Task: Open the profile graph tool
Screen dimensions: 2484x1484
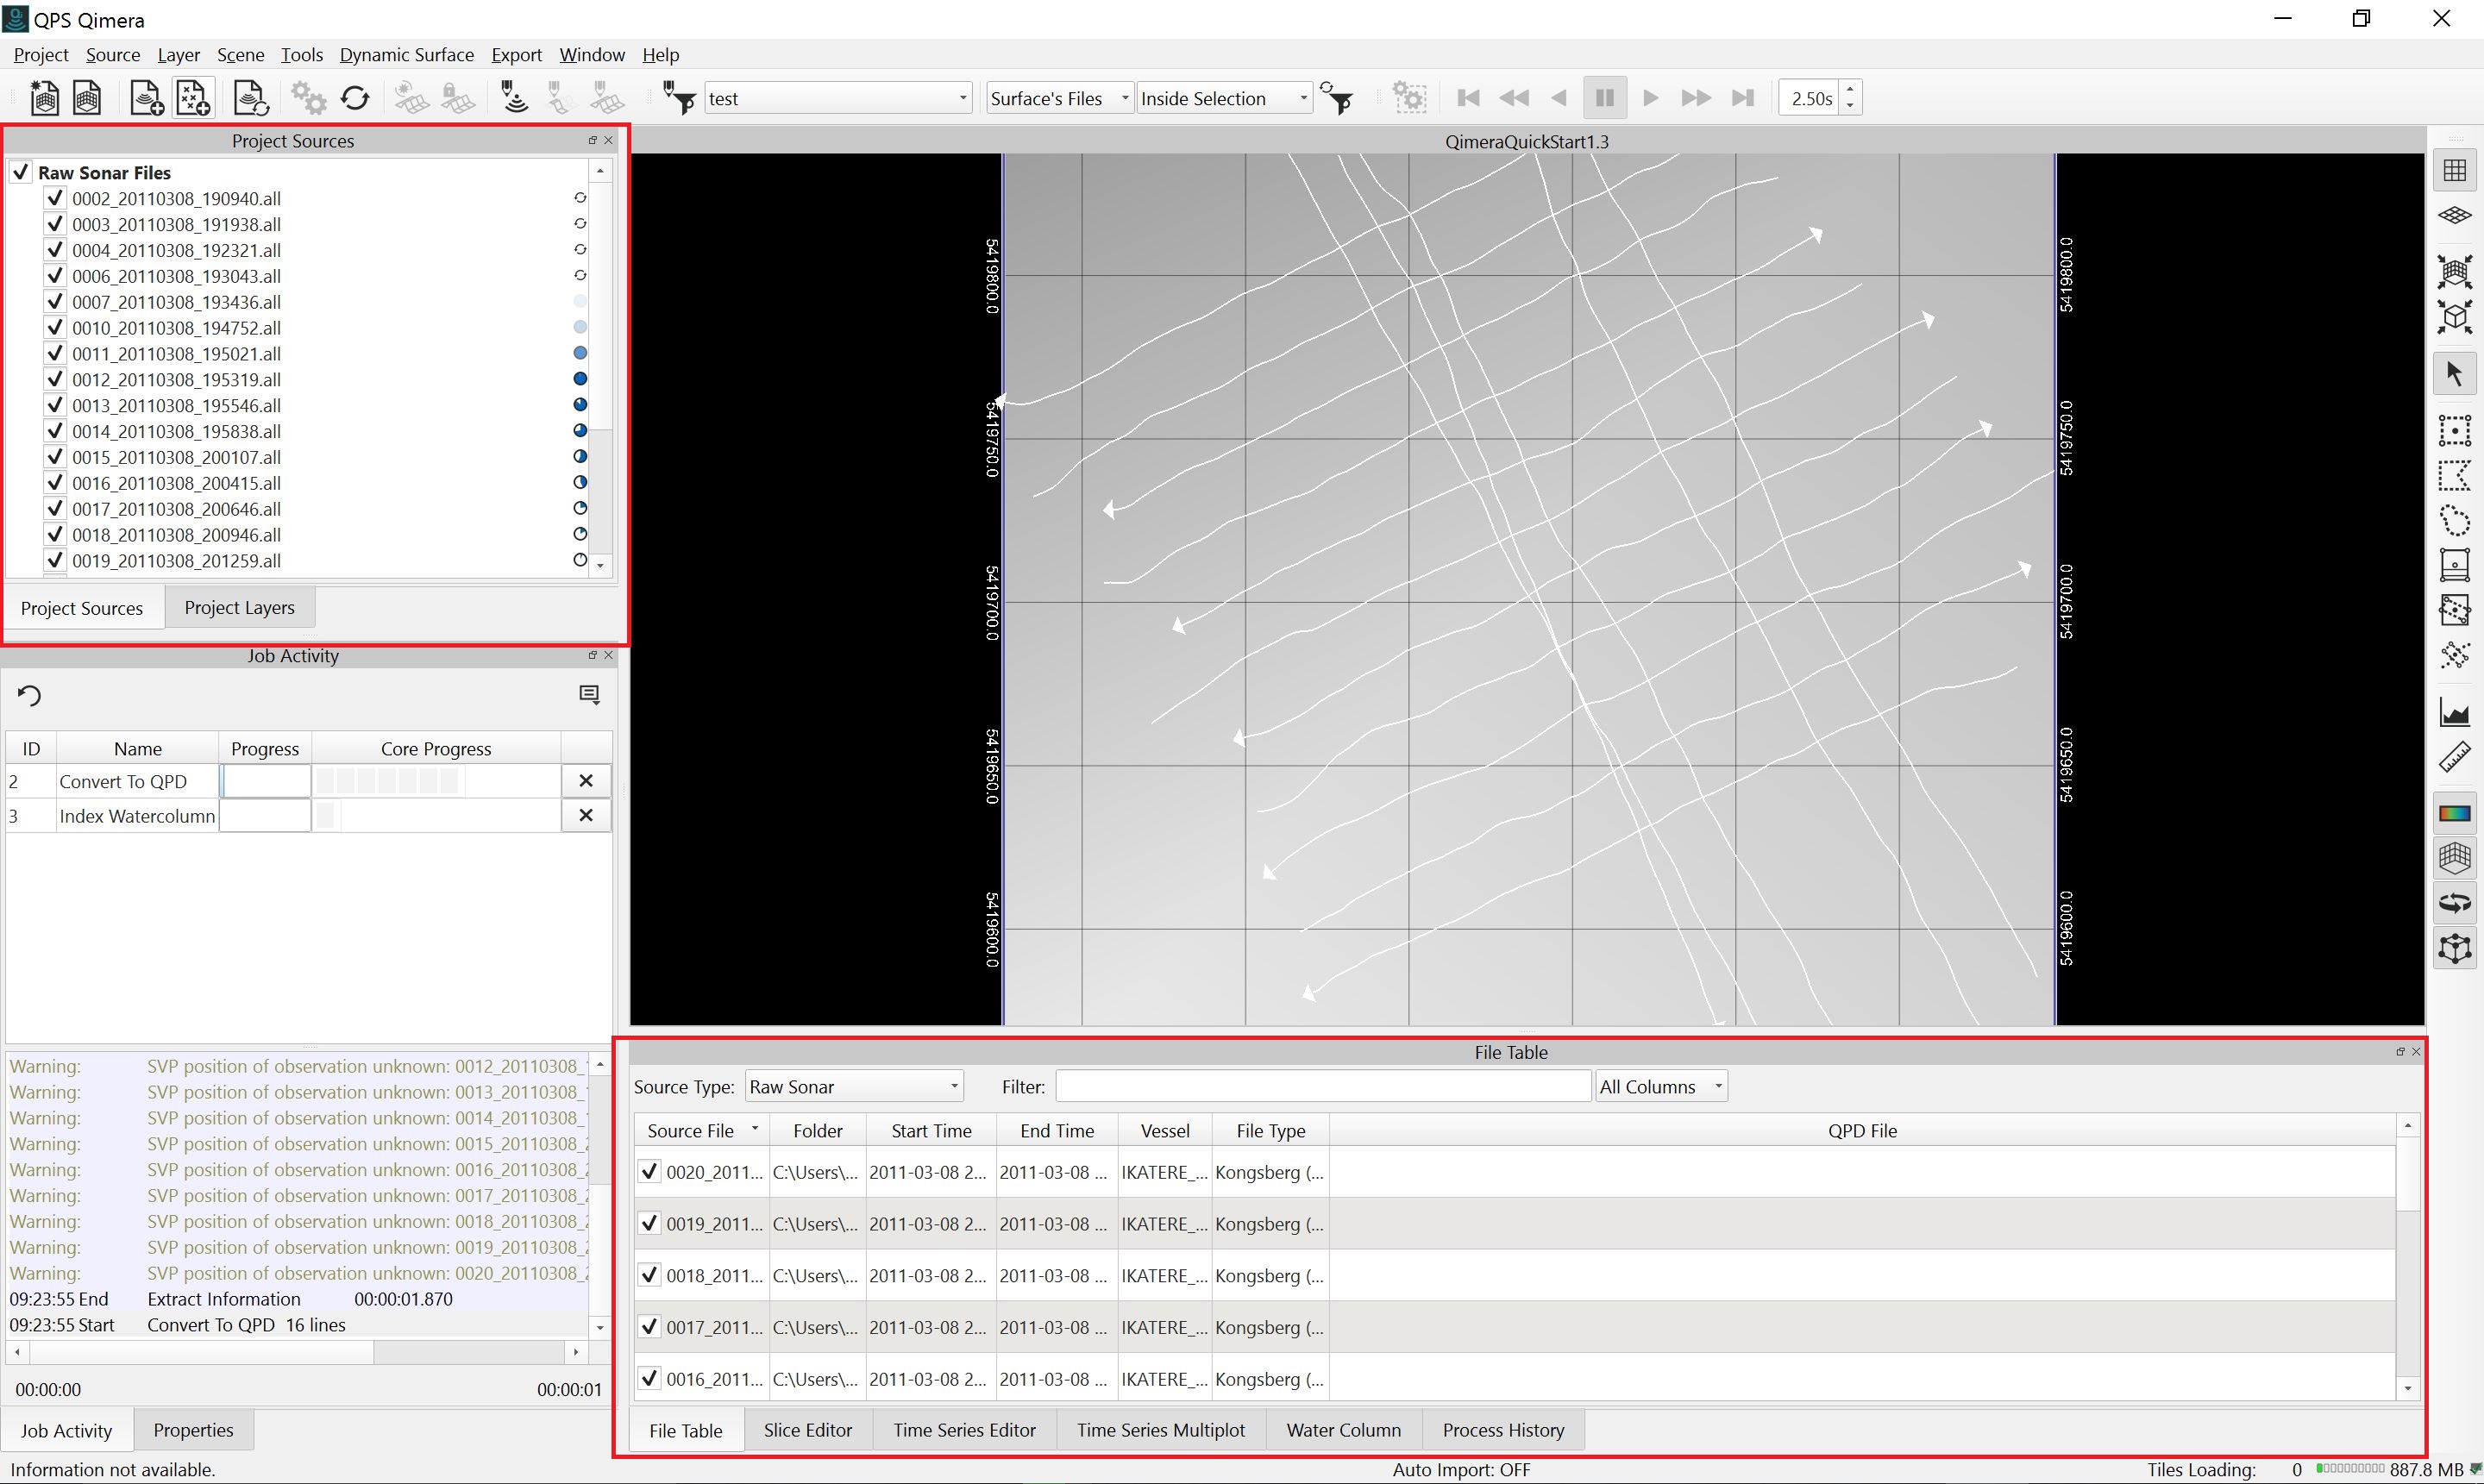Action: point(2454,713)
